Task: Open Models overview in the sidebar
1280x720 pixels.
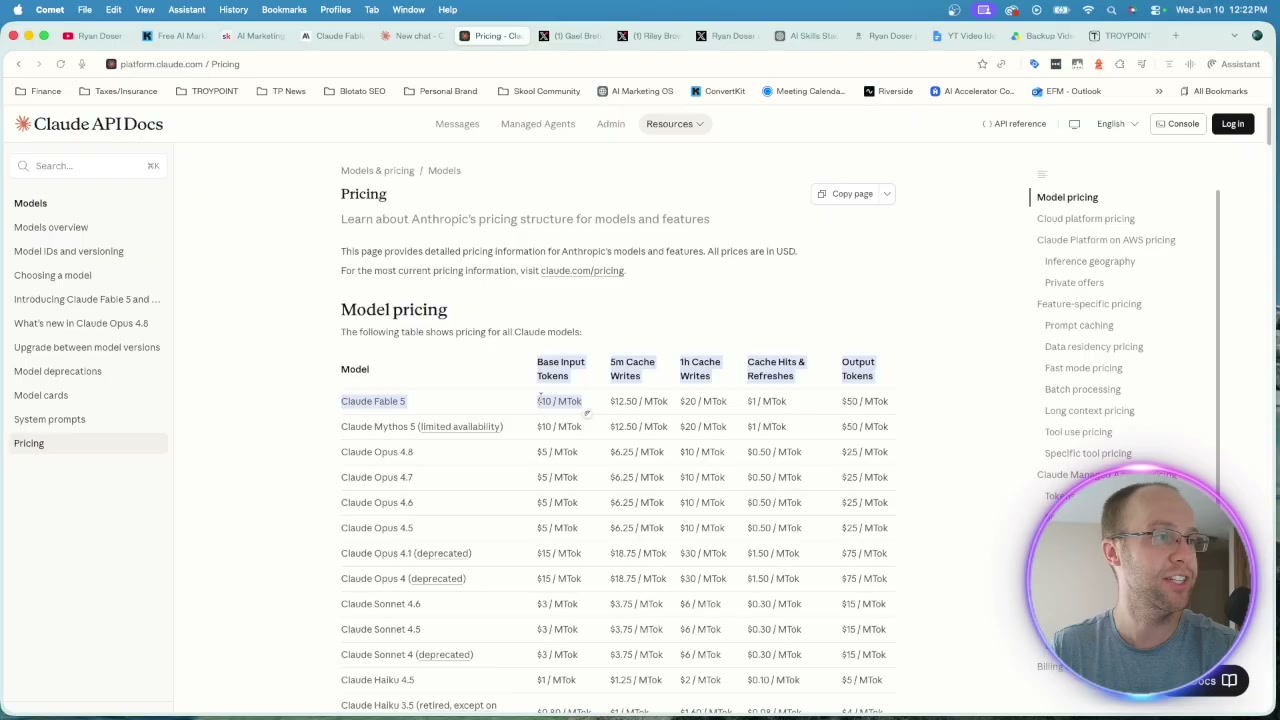Action: (x=51, y=227)
